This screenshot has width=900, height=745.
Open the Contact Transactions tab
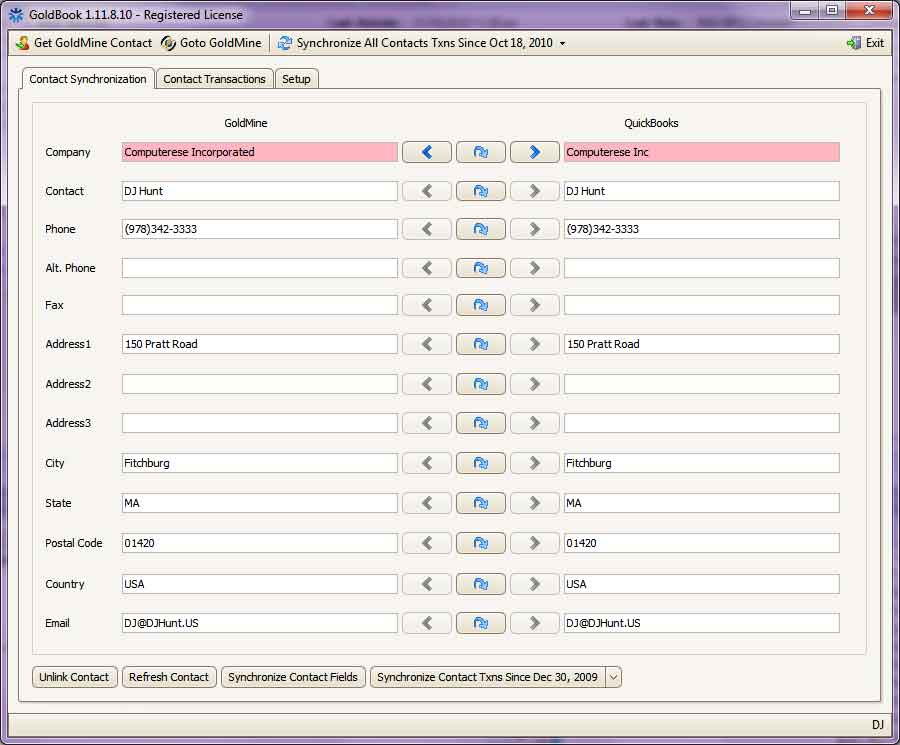214,79
